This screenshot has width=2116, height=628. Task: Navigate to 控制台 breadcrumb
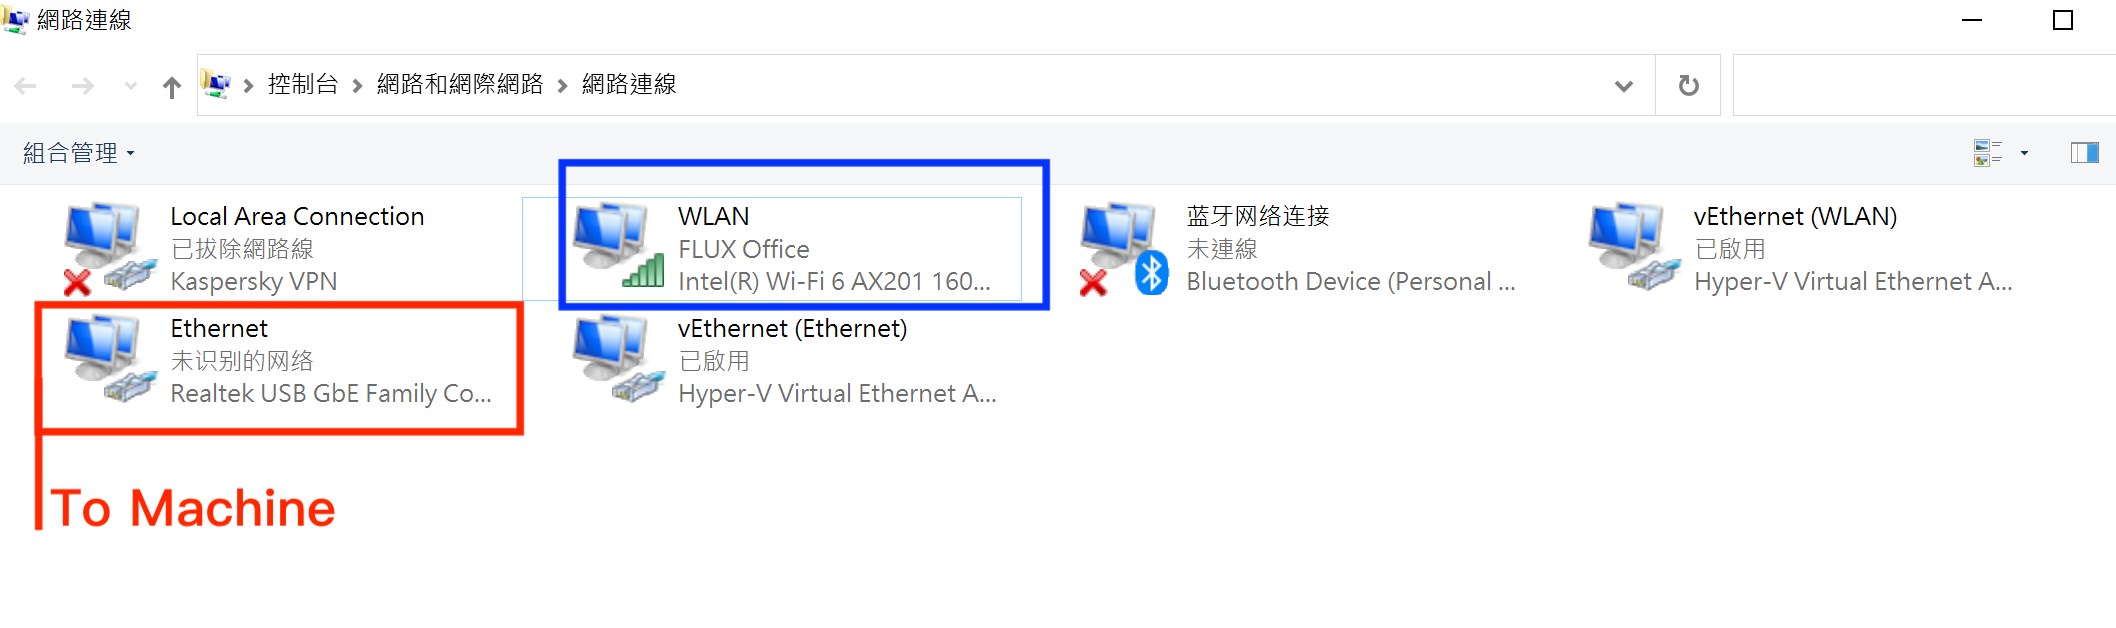pyautogui.click(x=303, y=85)
